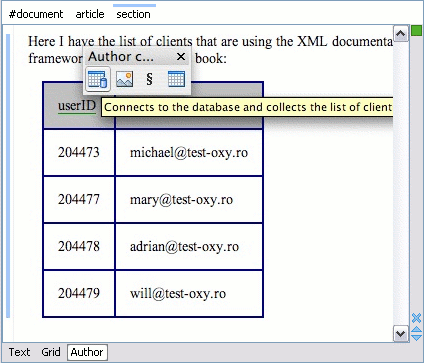This screenshot has height=363, width=424.
Task: Click the insert table grid icon
Action: point(176,79)
